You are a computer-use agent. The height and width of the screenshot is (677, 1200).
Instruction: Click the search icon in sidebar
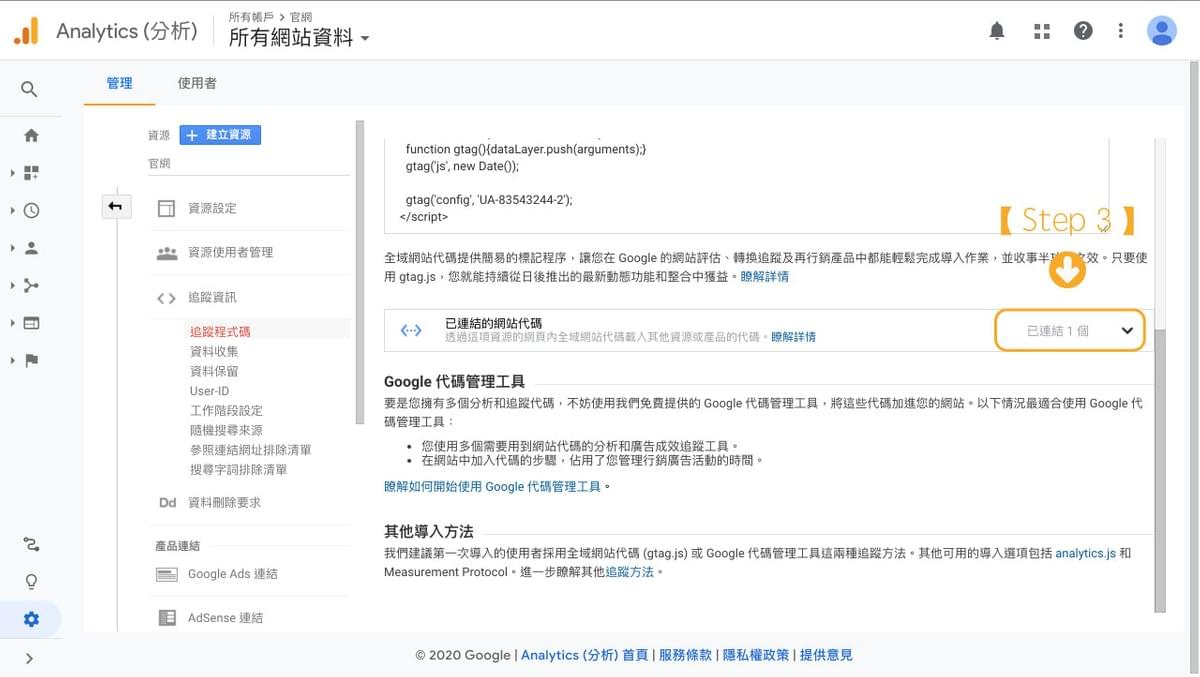(30, 90)
